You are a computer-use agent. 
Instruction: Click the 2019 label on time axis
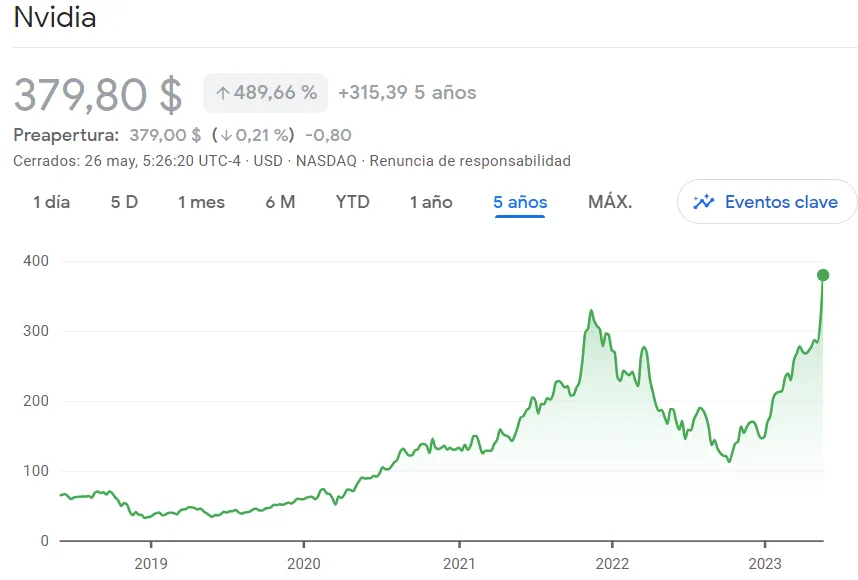151,562
